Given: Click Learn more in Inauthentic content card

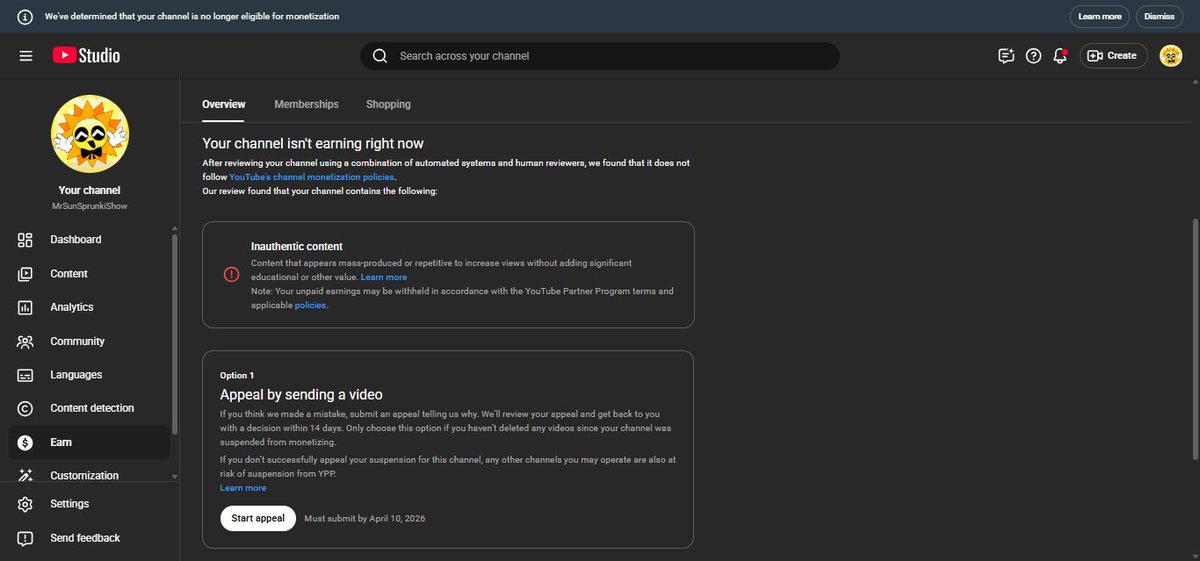Looking at the screenshot, I should pos(384,277).
